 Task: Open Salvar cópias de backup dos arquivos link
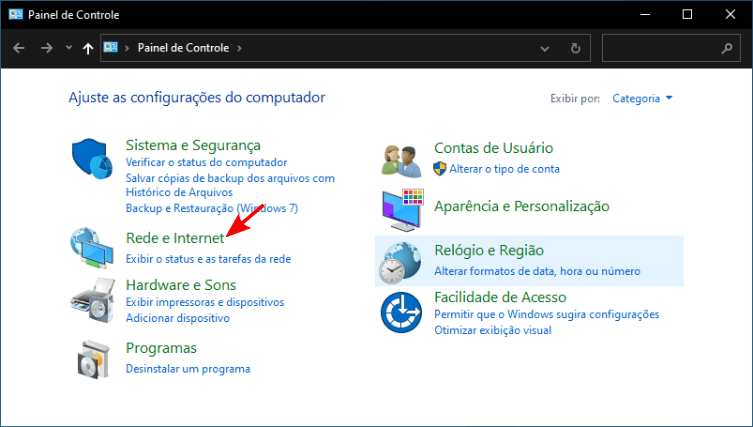pos(230,185)
